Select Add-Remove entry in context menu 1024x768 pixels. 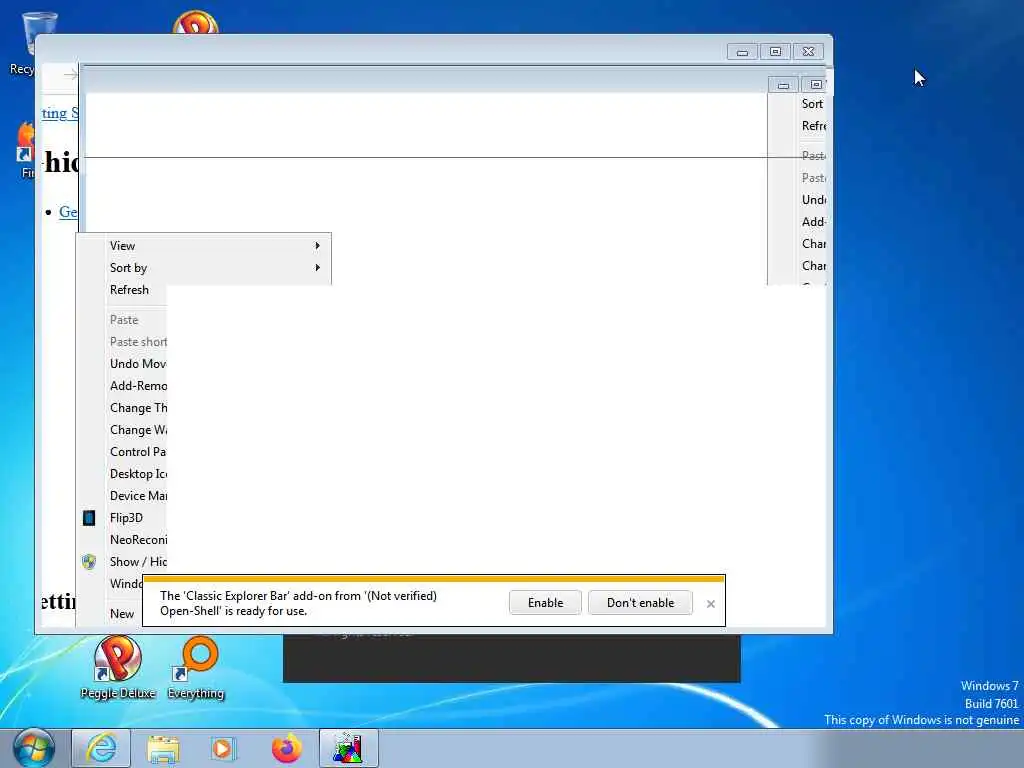pyautogui.click(x=138, y=386)
